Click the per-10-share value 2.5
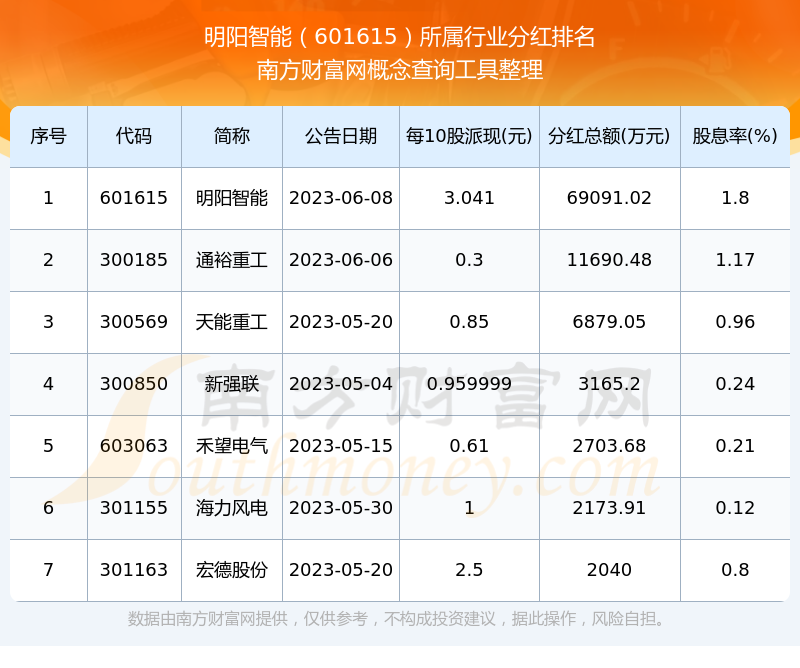Image resolution: width=800 pixels, height=668 pixels. tap(469, 570)
